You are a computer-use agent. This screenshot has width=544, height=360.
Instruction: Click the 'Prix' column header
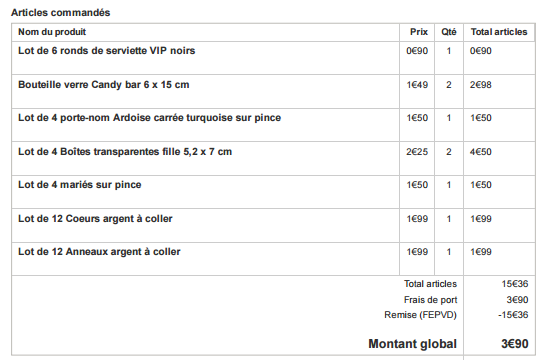(x=419, y=32)
